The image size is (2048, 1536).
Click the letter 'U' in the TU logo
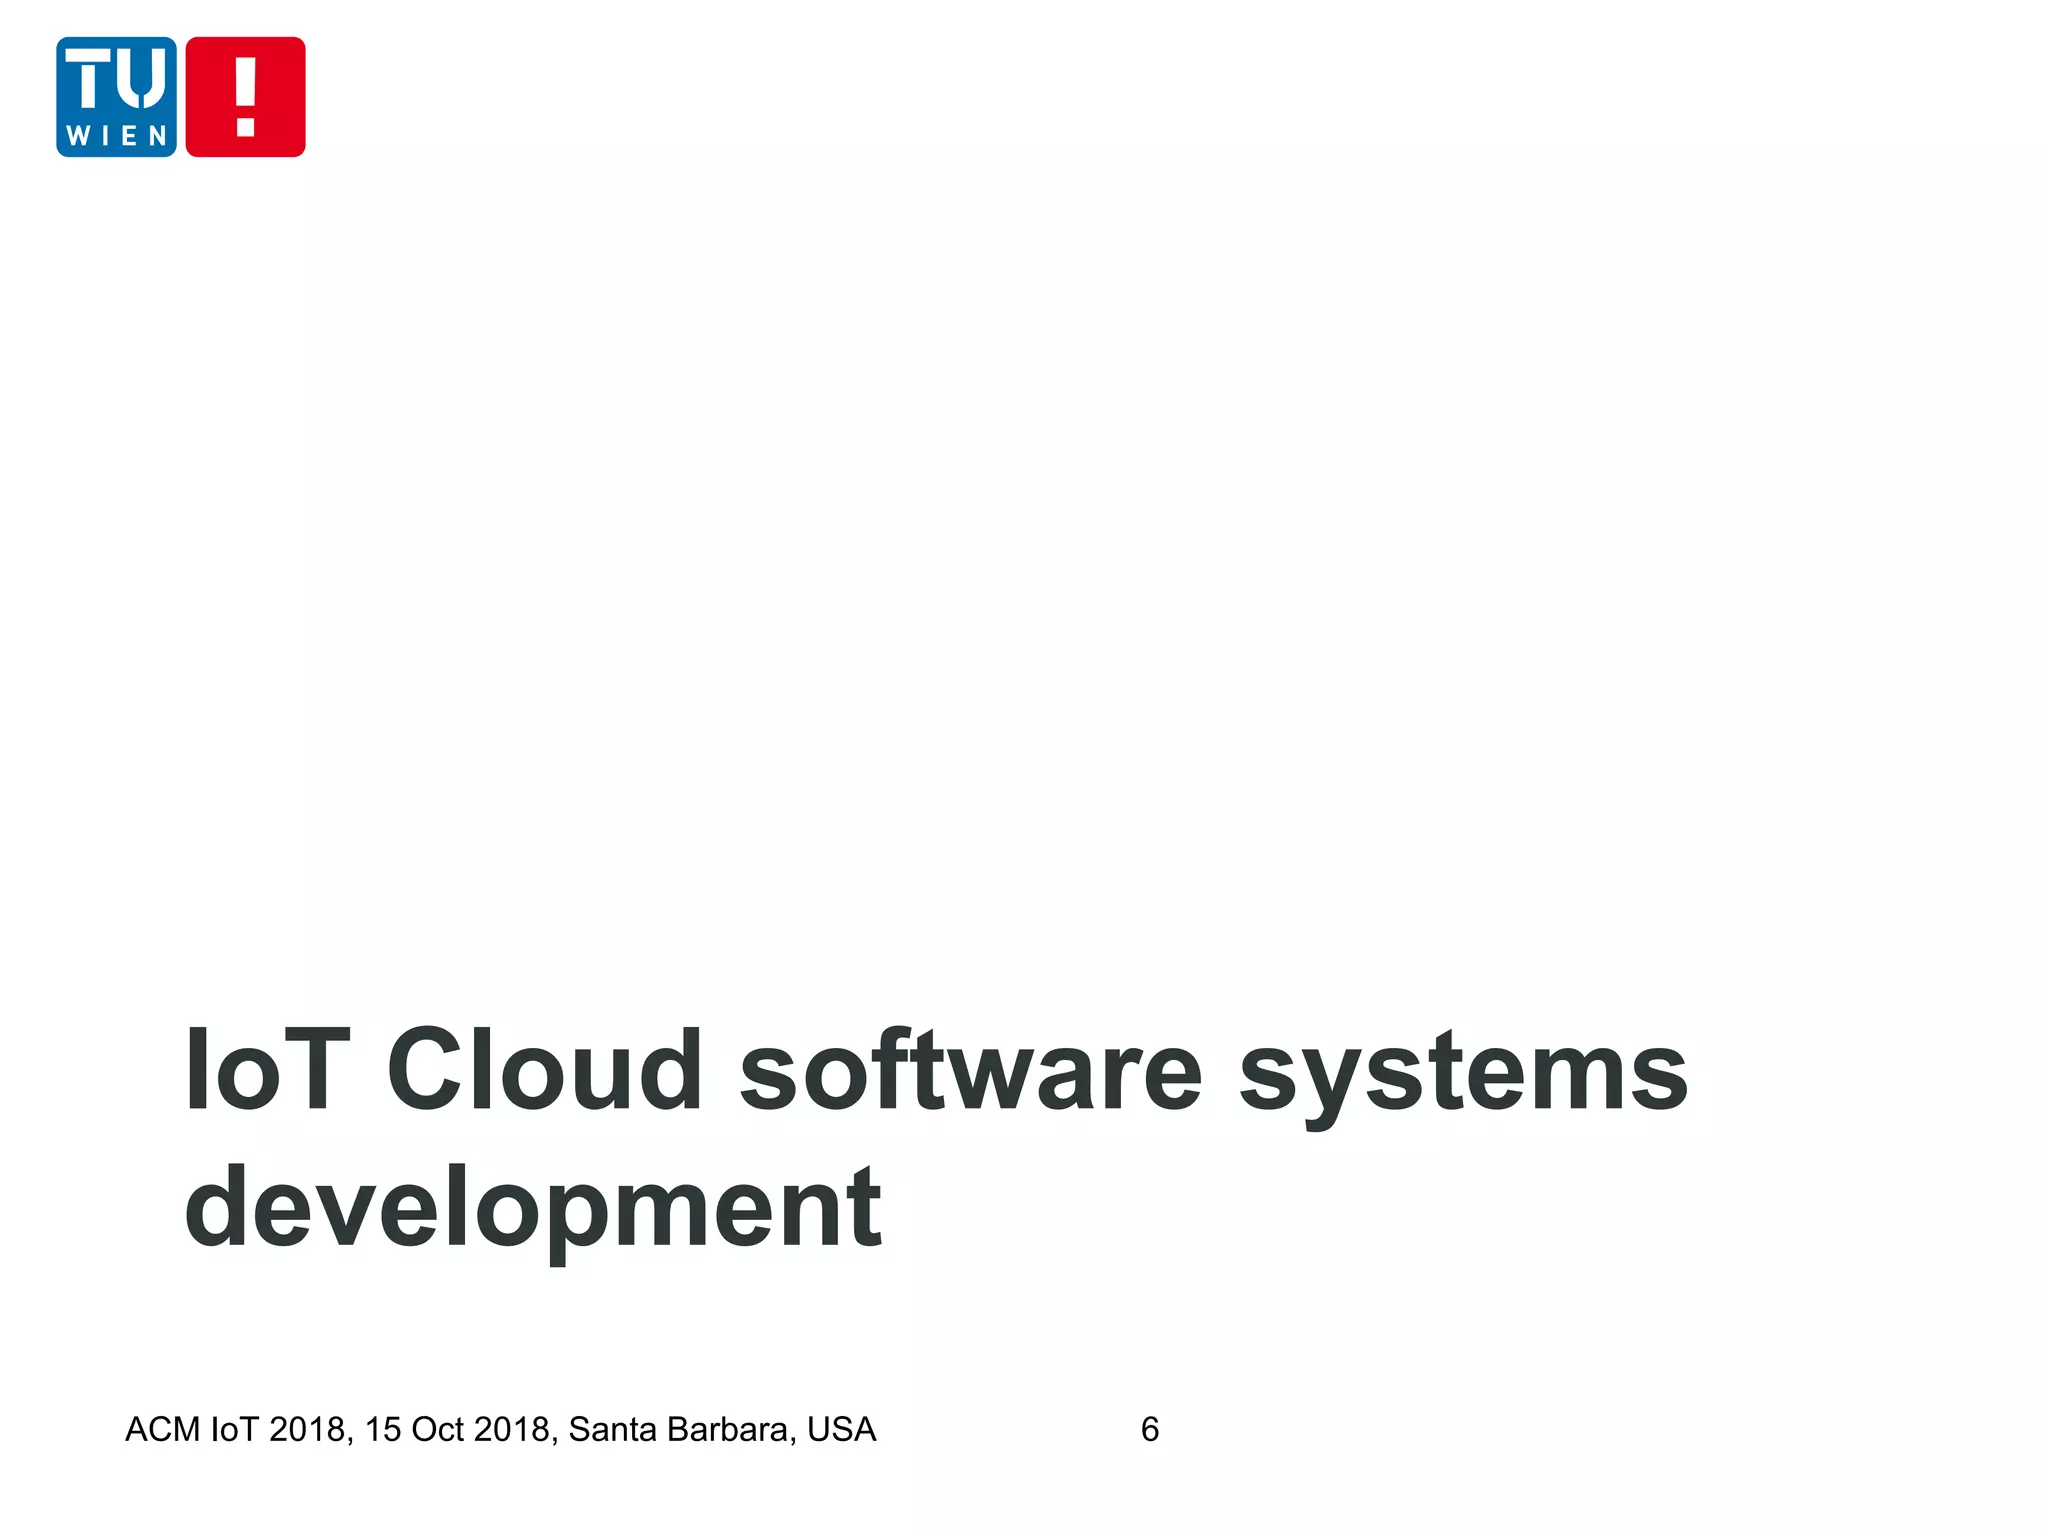coord(141,80)
